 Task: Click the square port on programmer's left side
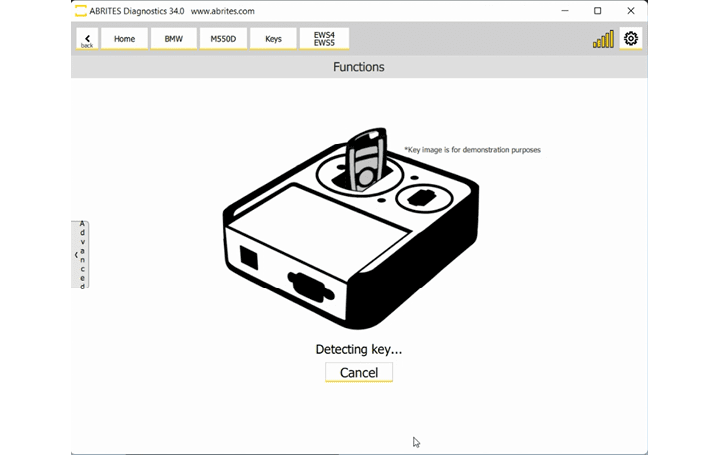[x=248, y=259]
